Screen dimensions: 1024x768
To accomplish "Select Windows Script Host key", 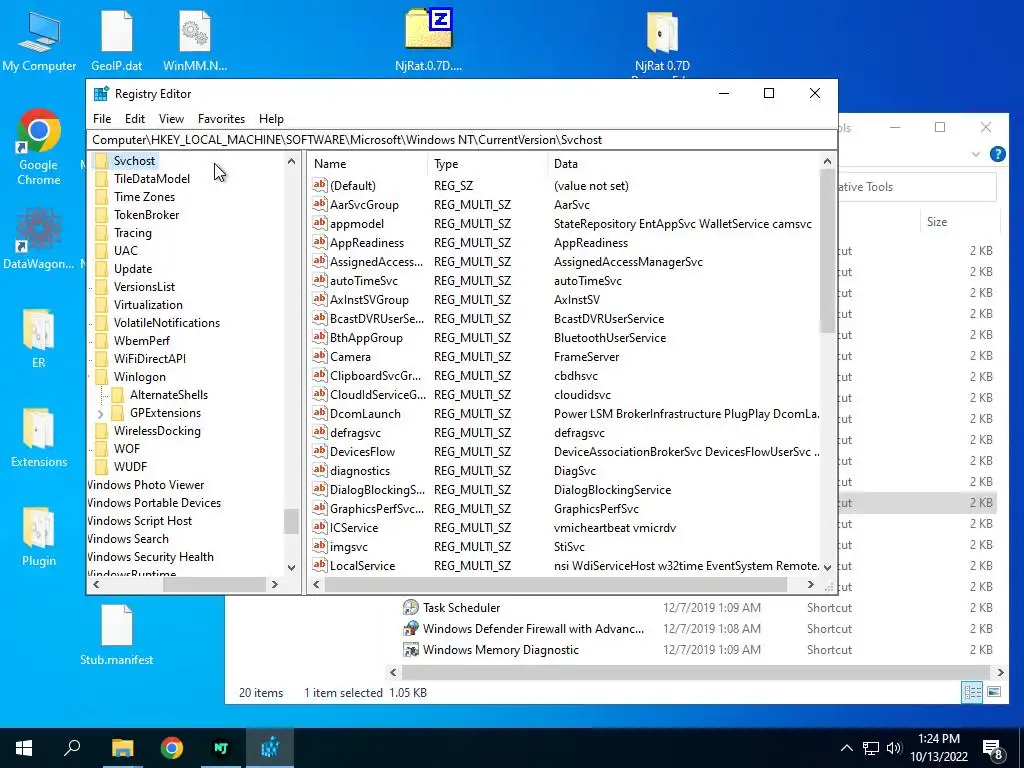I will point(140,521).
